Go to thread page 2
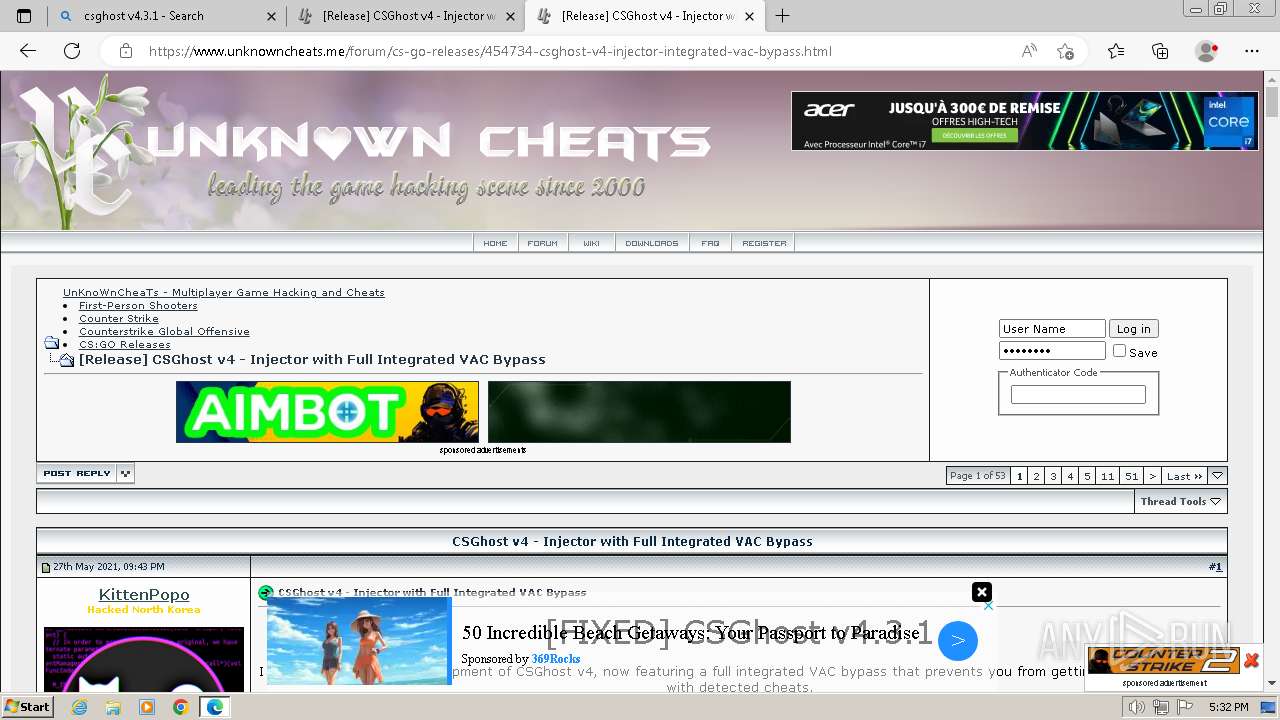The image size is (1280, 720). pyautogui.click(x=1036, y=476)
